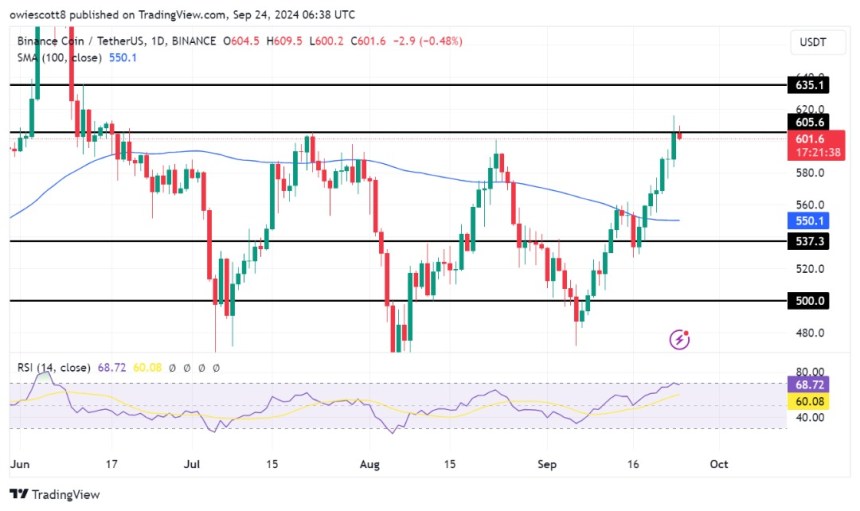This screenshot has height=511, width=860.
Task: Click the 1D interval in chart title
Action: pyautogui.click(x=157, y=41)
